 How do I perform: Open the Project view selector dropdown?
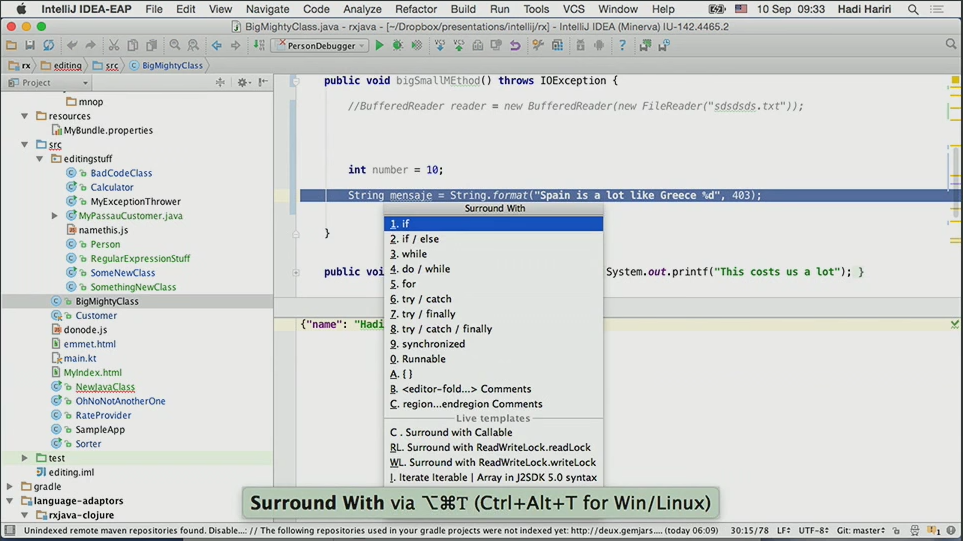coord(49,82)
